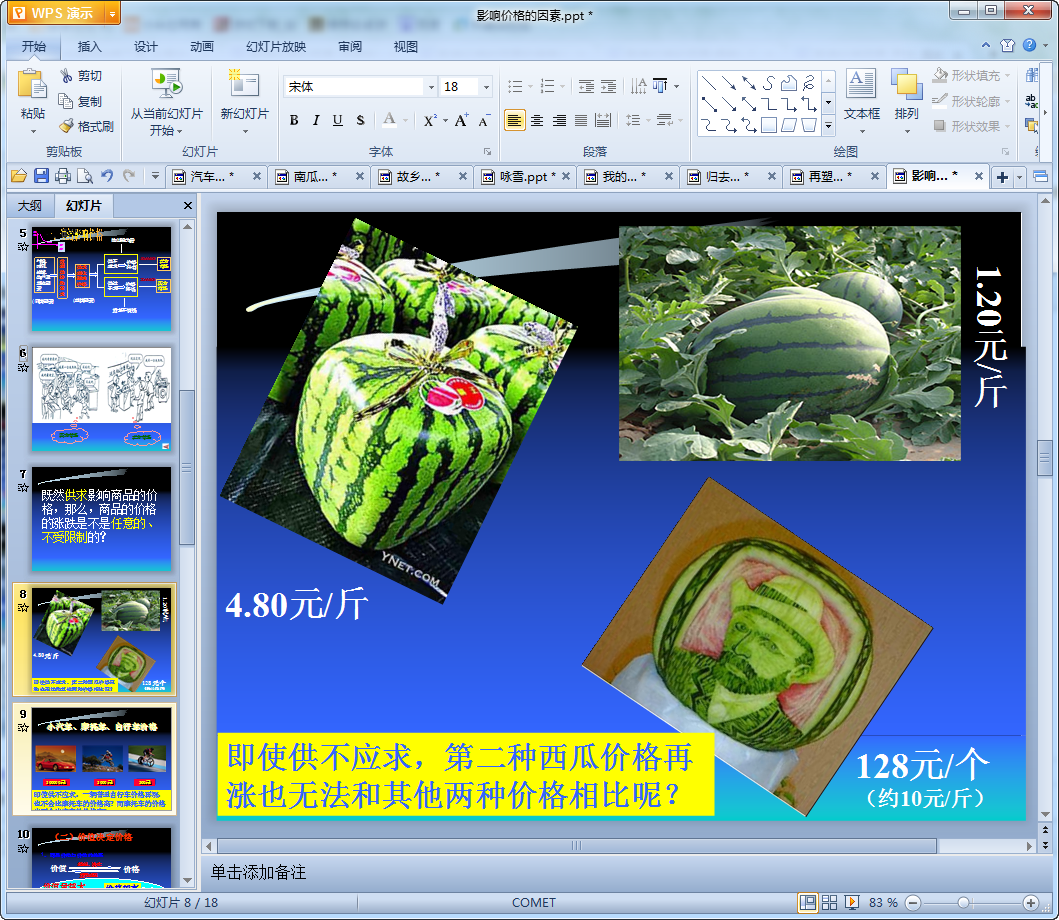Toggle Center alignment button
Image resolution: width=1059 pixels, height=920 pixels.
click(537, 120)
